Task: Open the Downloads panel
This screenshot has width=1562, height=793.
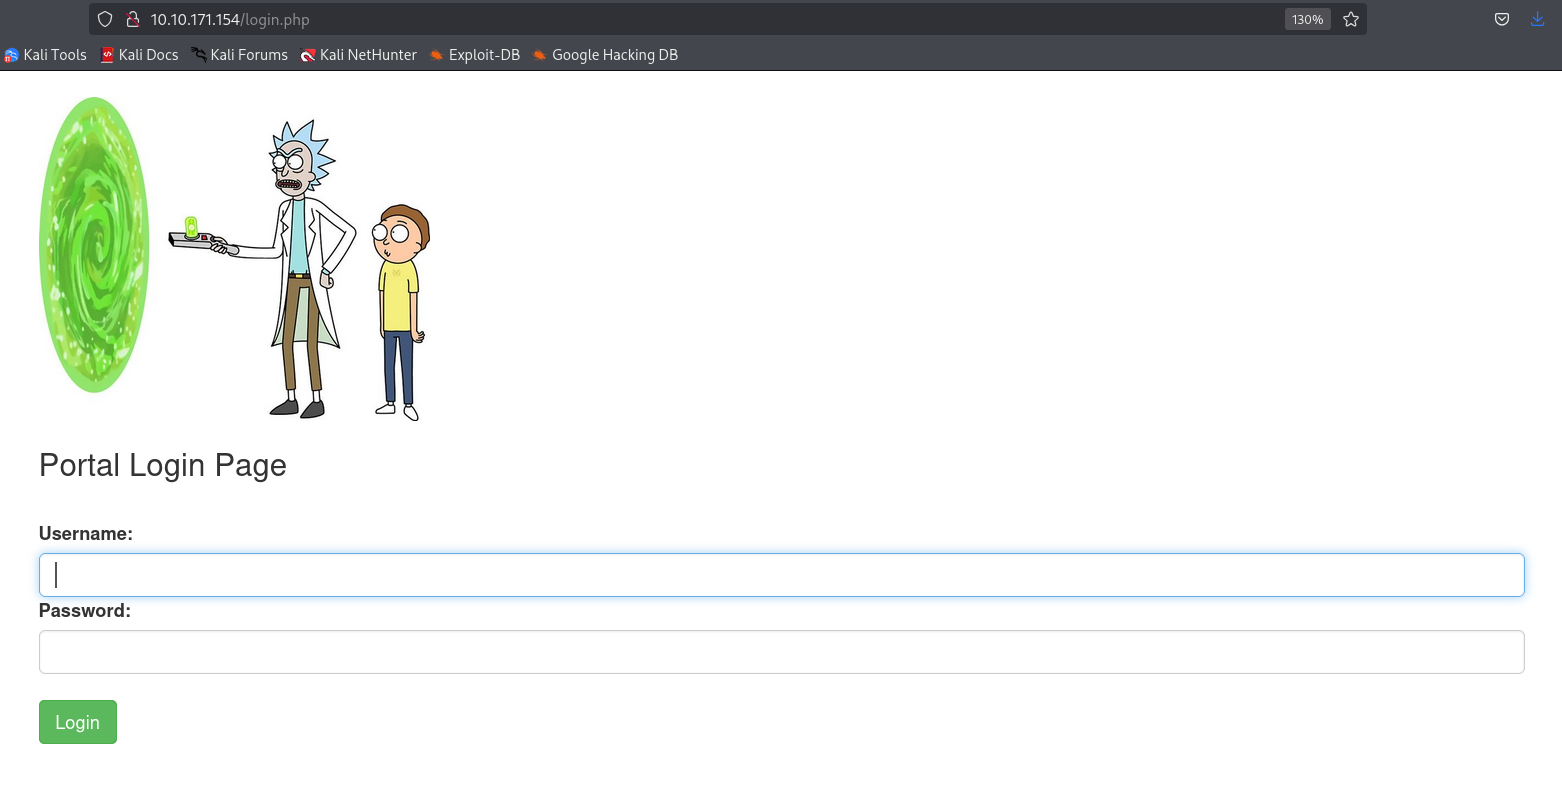Action: coord(1537,19)
